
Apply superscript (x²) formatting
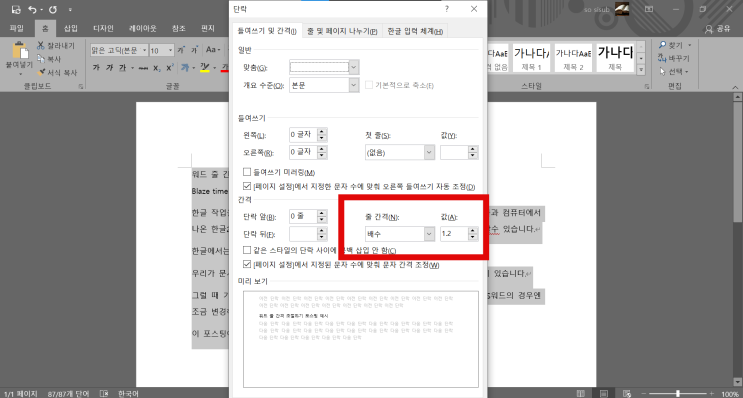coord(171,68)
